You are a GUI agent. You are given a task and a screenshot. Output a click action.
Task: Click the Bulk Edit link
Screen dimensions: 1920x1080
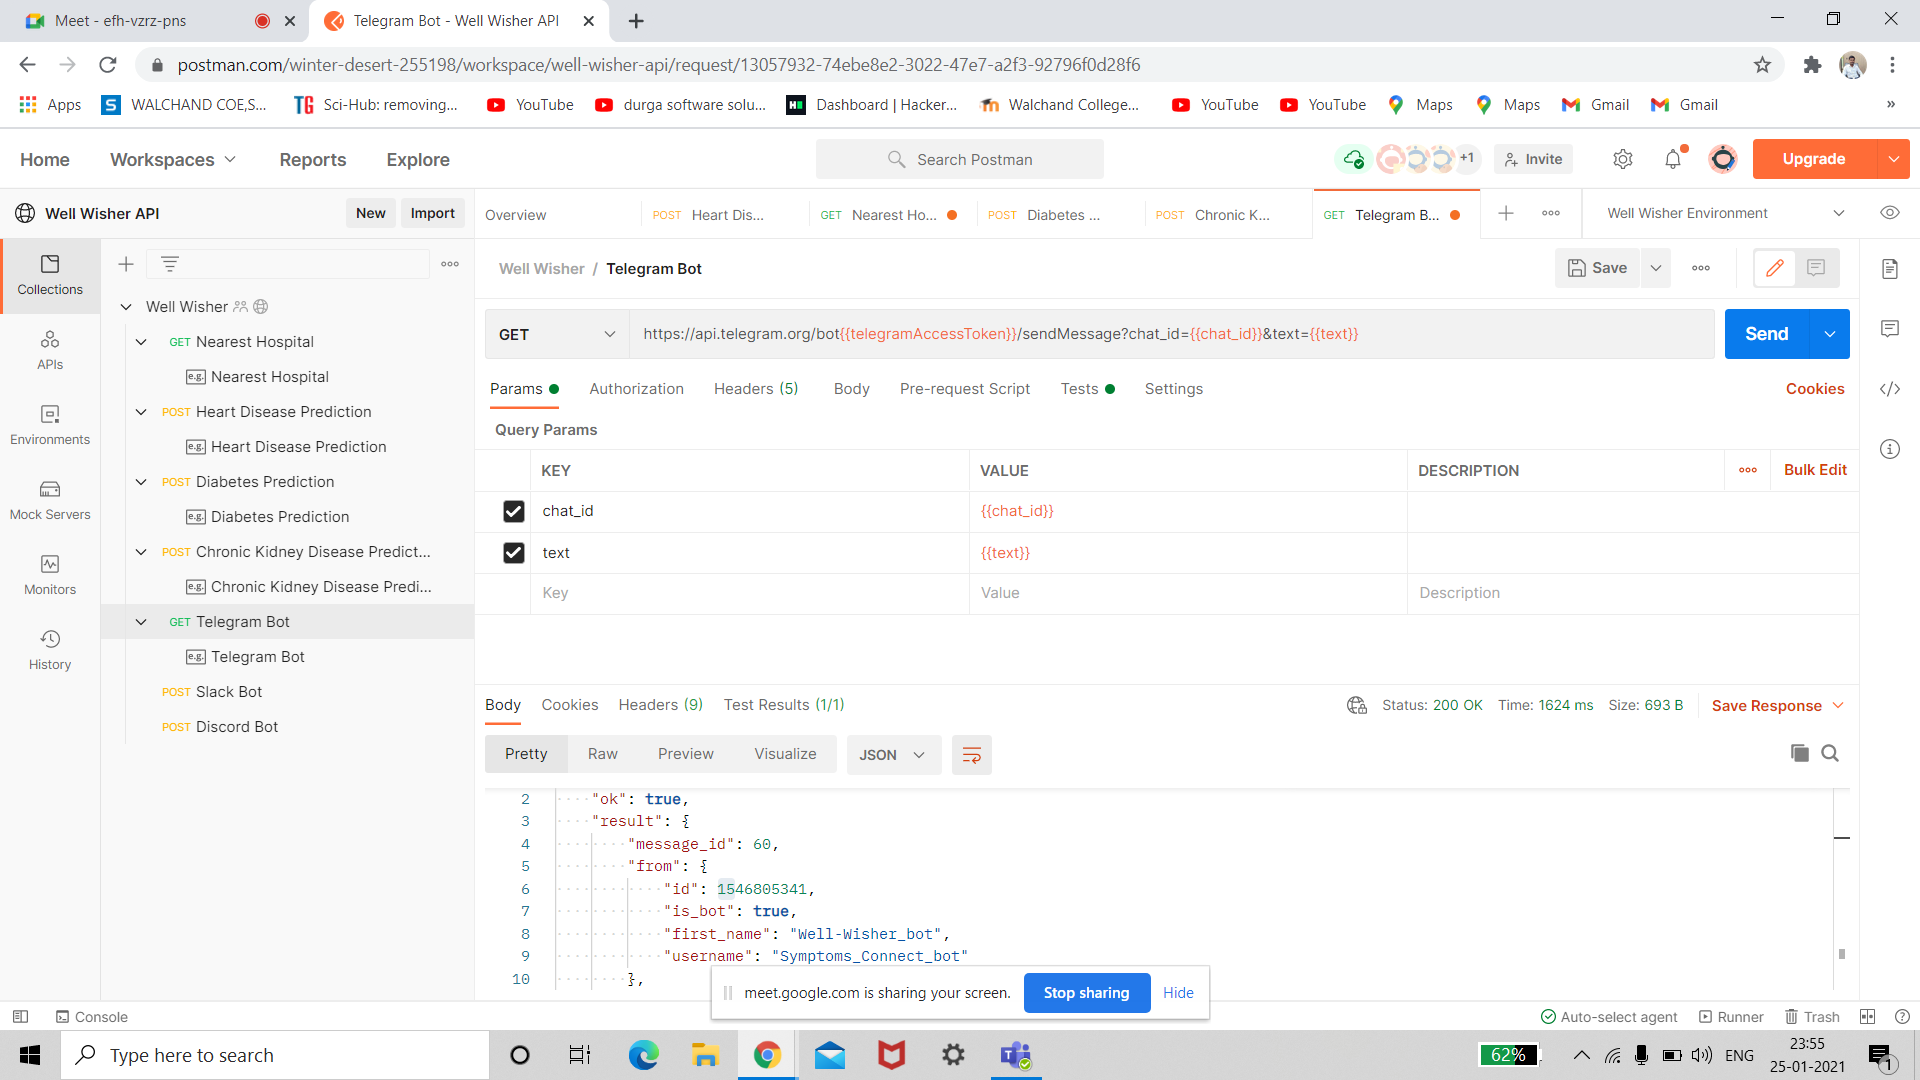tap(1815, 470)
